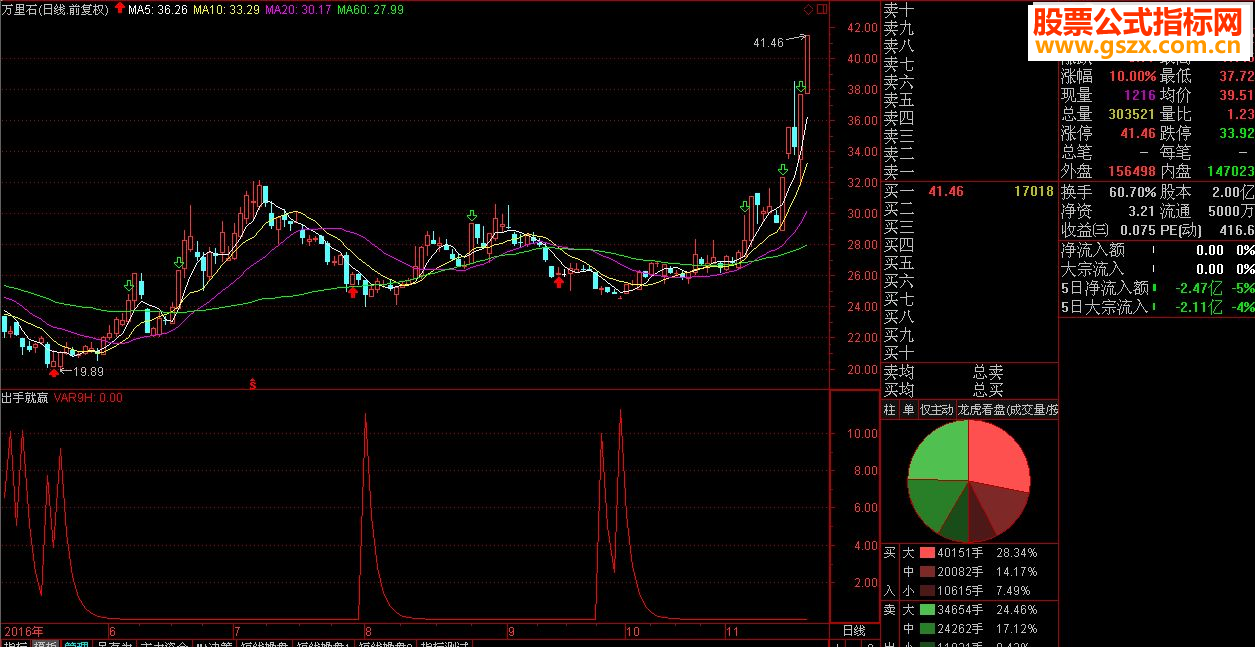This screenshot has width=1255, height=647.
Task: Click the 买十 order book row
Action: (x=969, y=353)
